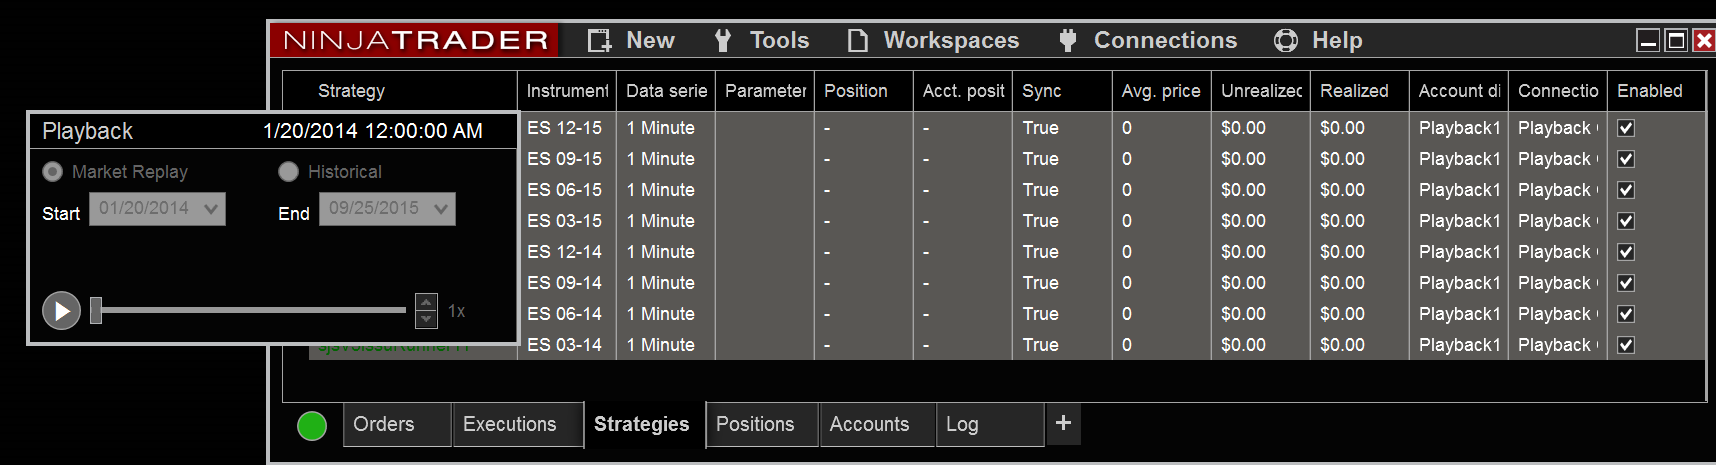Open the Workspaces menu
The width and height of the screenshot is (1716, 465).
click(934, 40)
